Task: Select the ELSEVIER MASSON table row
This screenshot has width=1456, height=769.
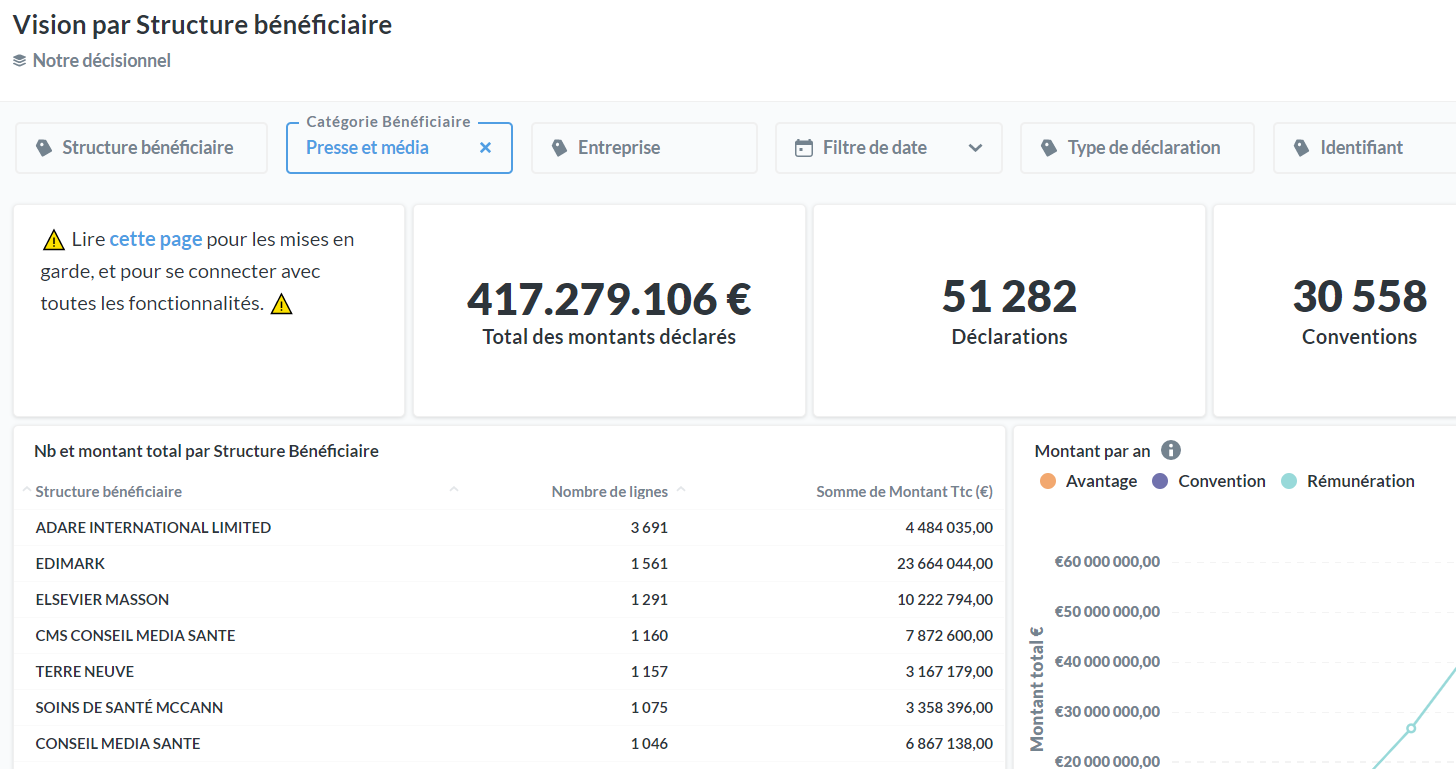Action: tap(102, 600)
